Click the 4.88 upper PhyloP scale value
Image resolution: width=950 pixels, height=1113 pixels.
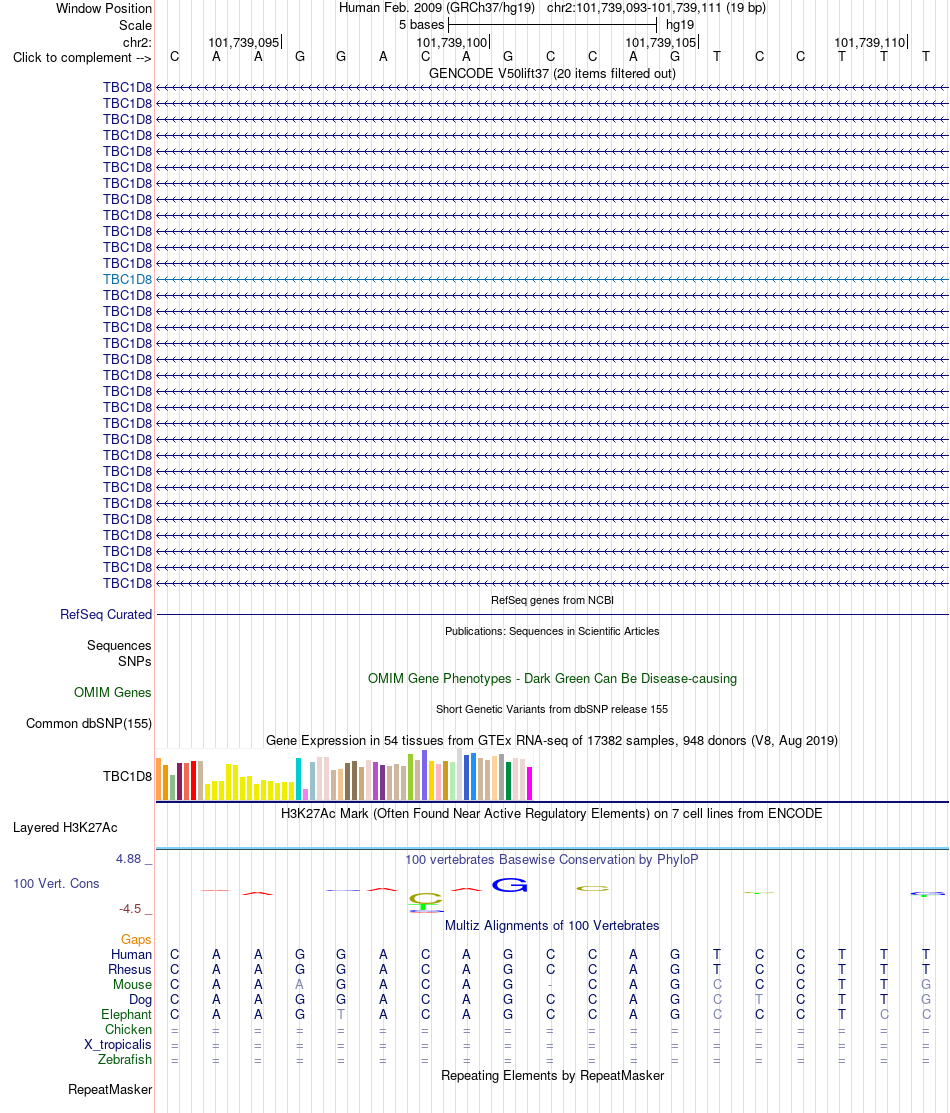point(129,859)
